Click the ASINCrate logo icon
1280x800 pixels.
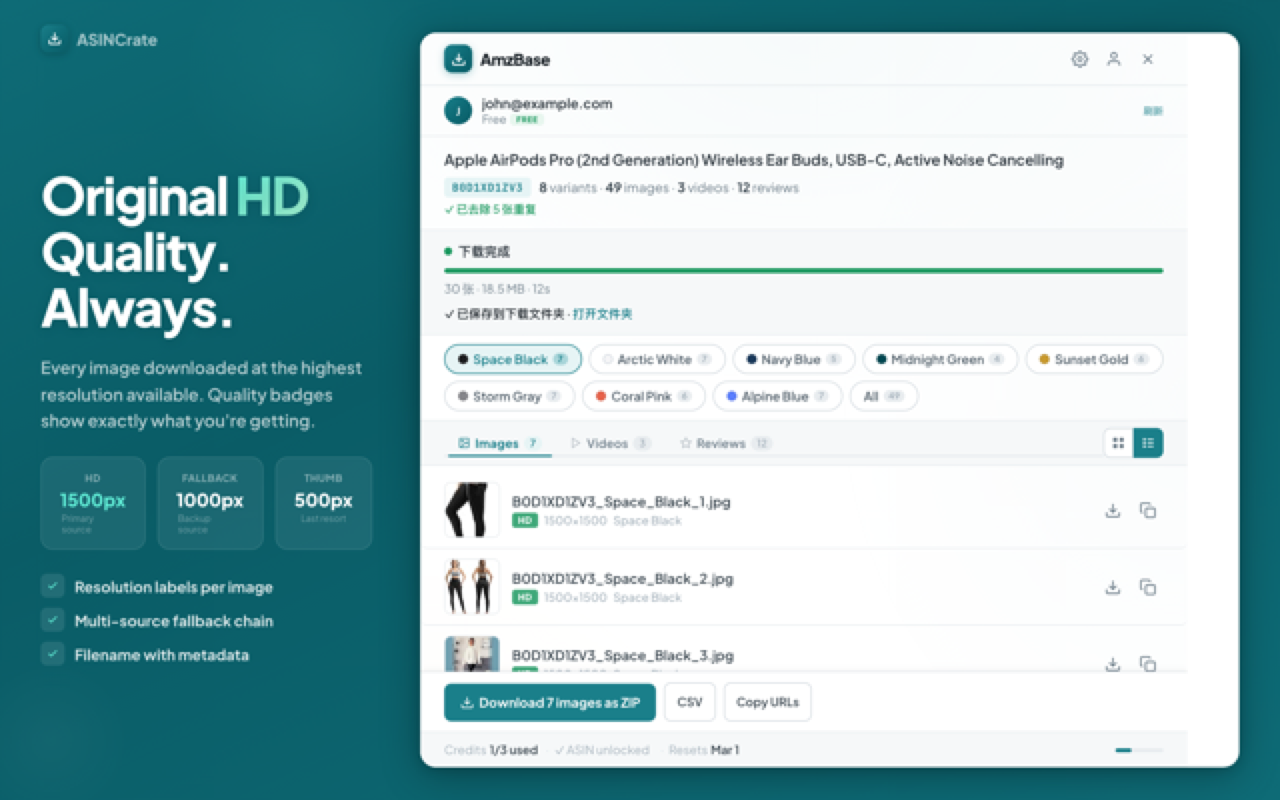pyautogui.click(x=52, y=39)
